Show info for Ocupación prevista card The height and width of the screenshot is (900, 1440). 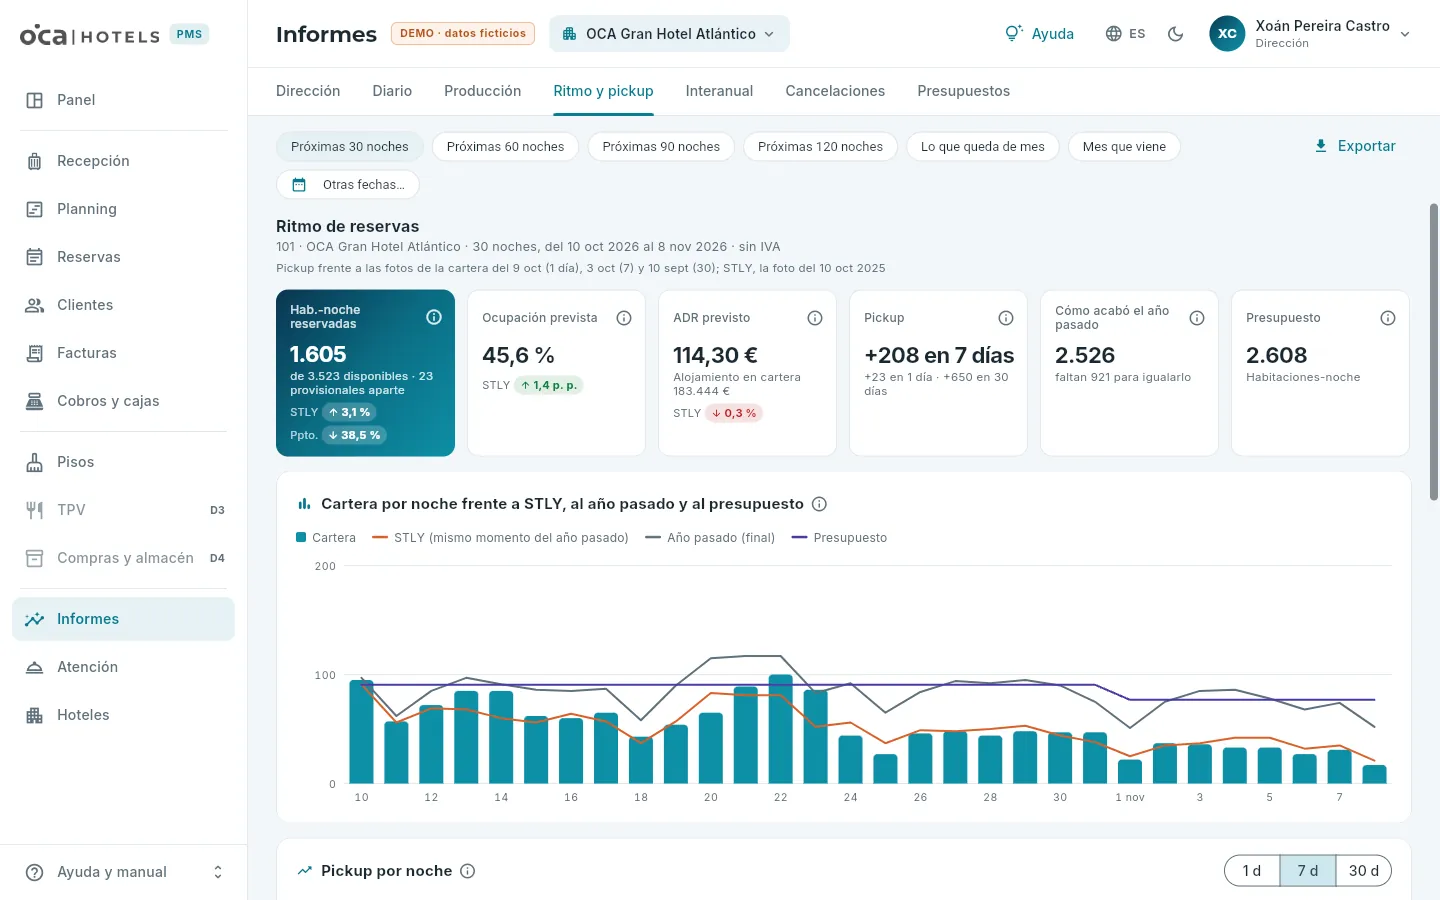coord(624,318)
